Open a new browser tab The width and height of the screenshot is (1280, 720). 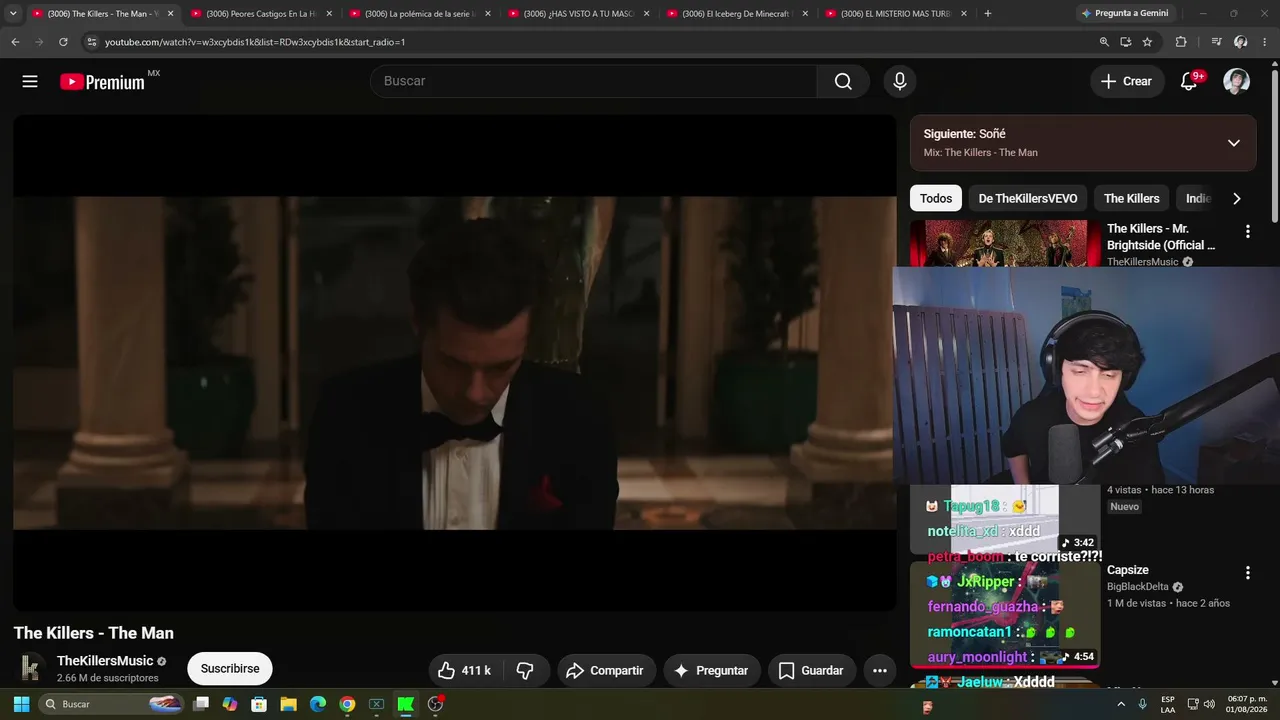[x=988, y=14]
